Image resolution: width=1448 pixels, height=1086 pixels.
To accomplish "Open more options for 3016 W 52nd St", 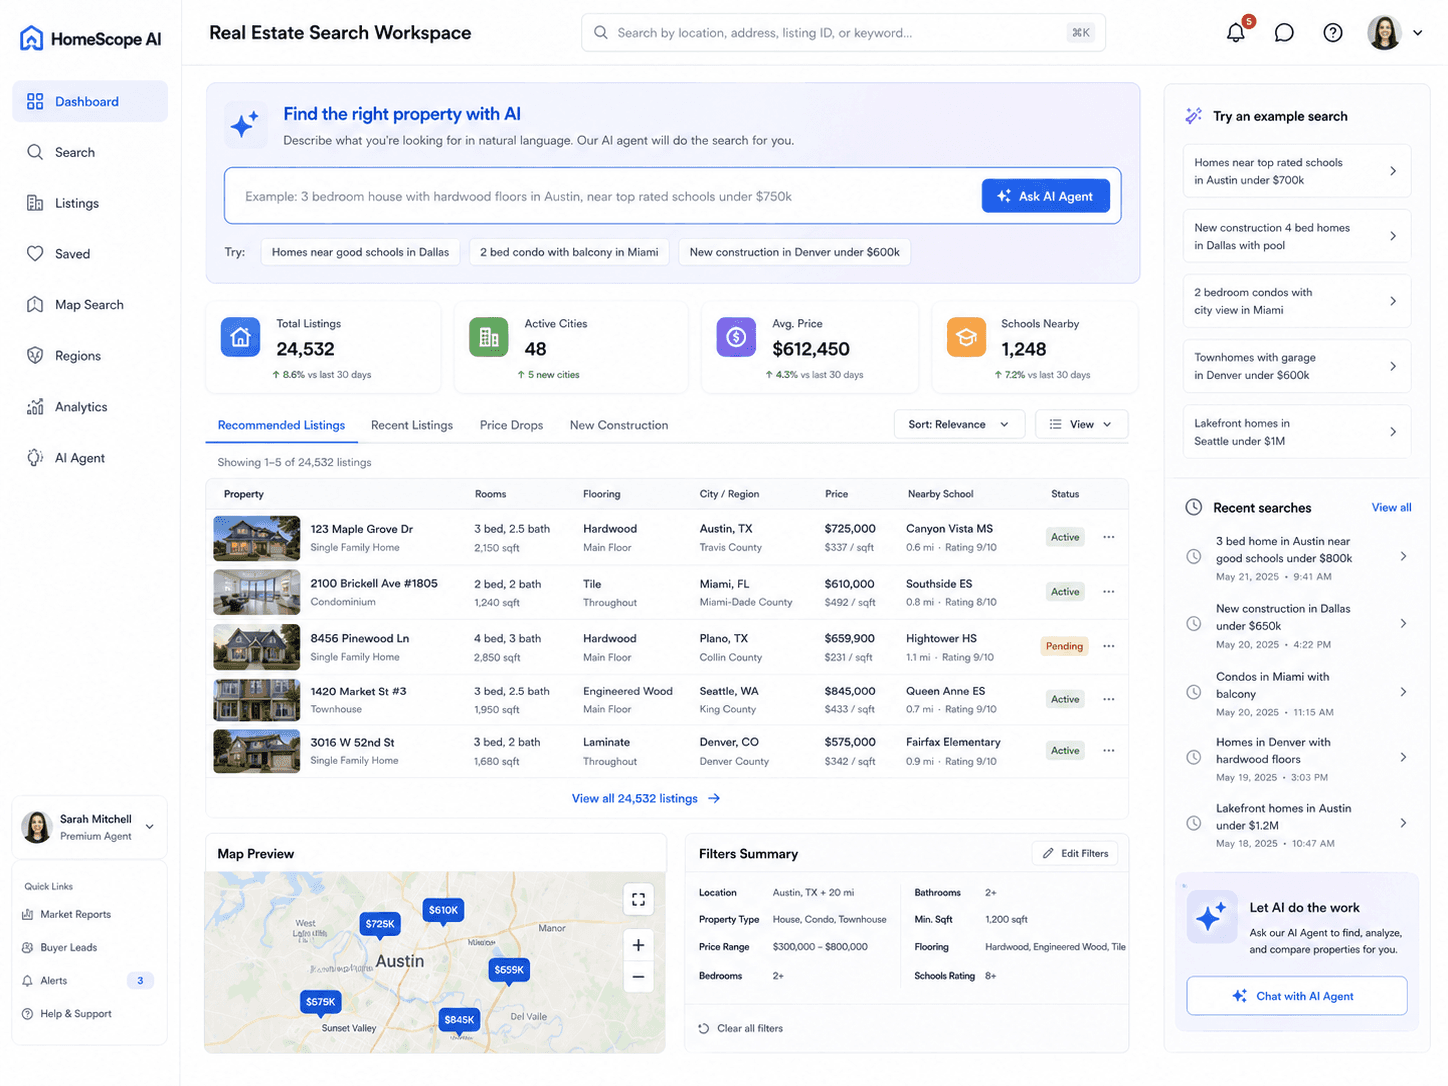I will pyautogui.click(x=1109, y=750).
